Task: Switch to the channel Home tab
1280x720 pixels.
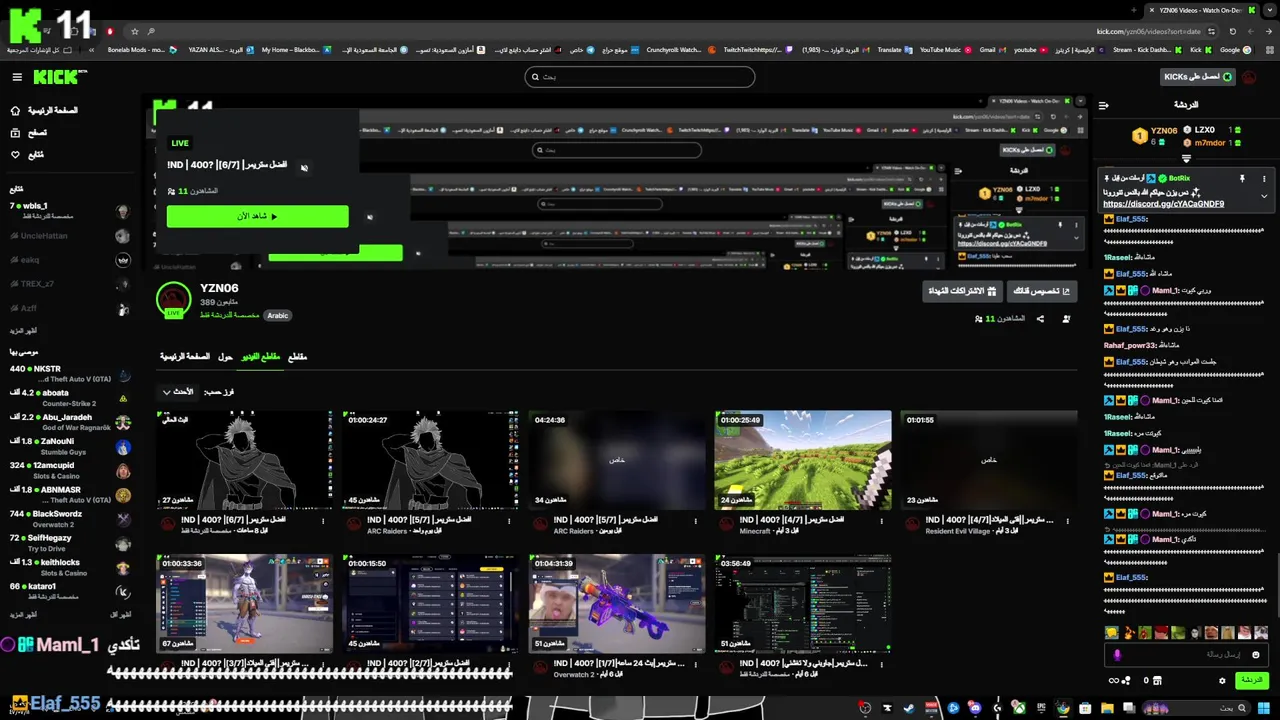Action: coord(185,357)
